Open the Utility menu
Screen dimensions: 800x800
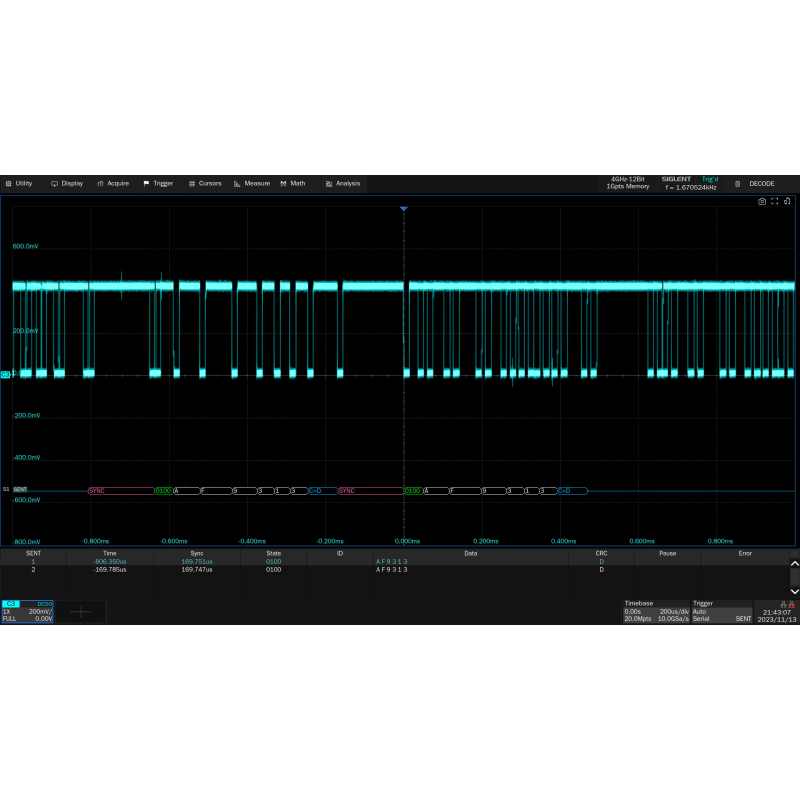[19, 184]
